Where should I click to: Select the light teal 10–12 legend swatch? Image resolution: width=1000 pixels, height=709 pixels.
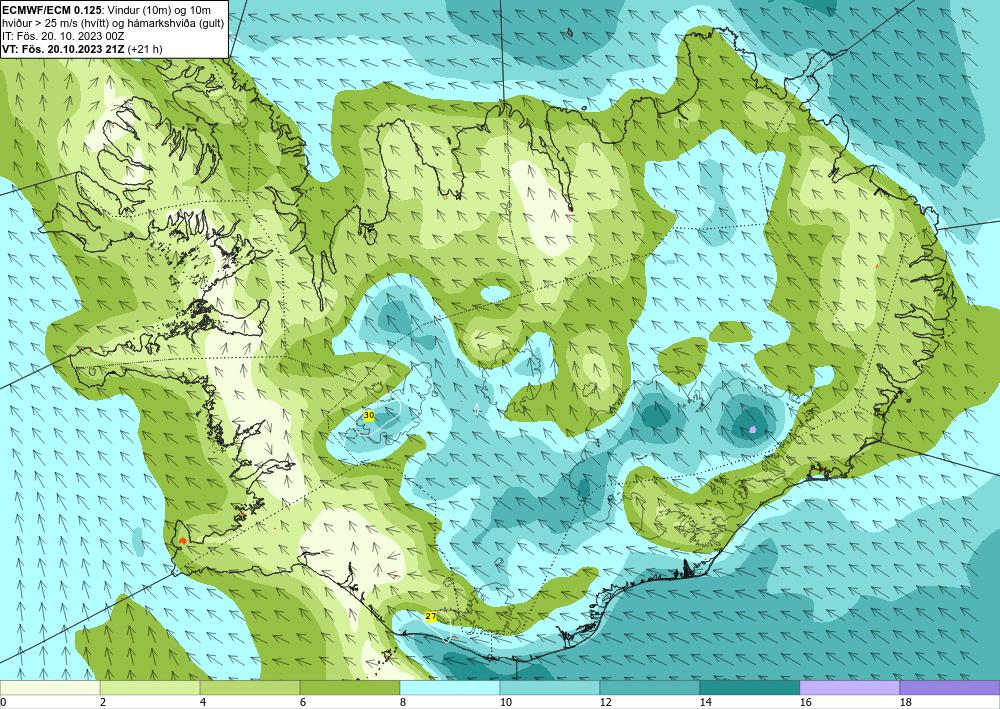click(550, 688)
